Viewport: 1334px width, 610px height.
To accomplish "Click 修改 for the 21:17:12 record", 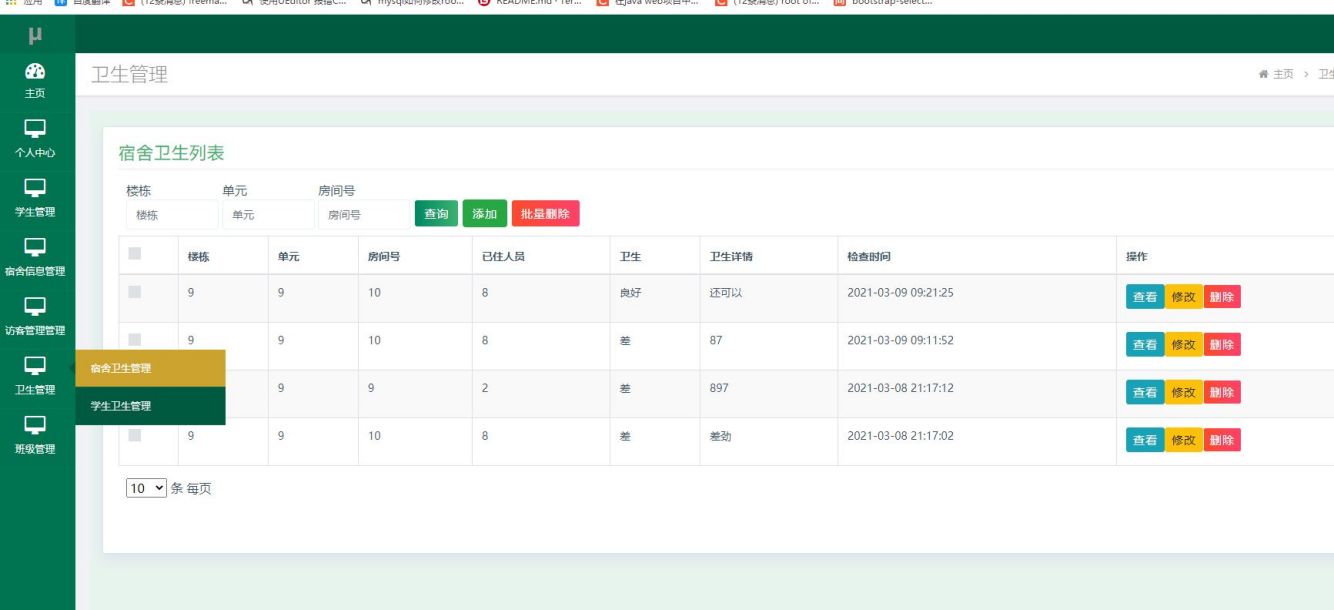I will click(1184, 392).
